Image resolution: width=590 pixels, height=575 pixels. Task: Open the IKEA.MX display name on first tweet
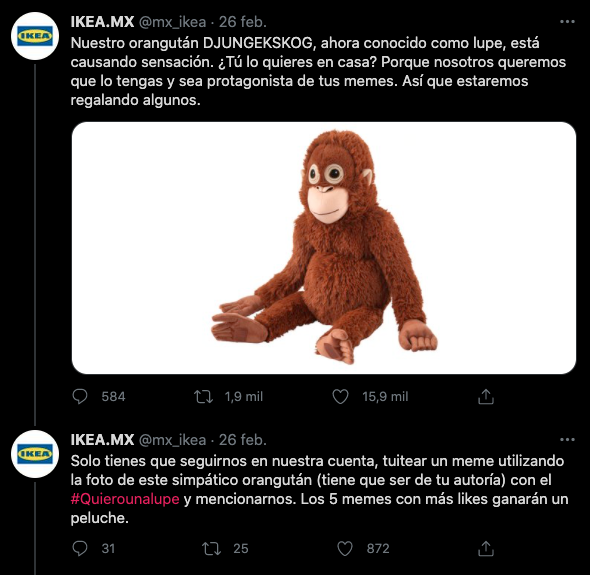point(102,22)
